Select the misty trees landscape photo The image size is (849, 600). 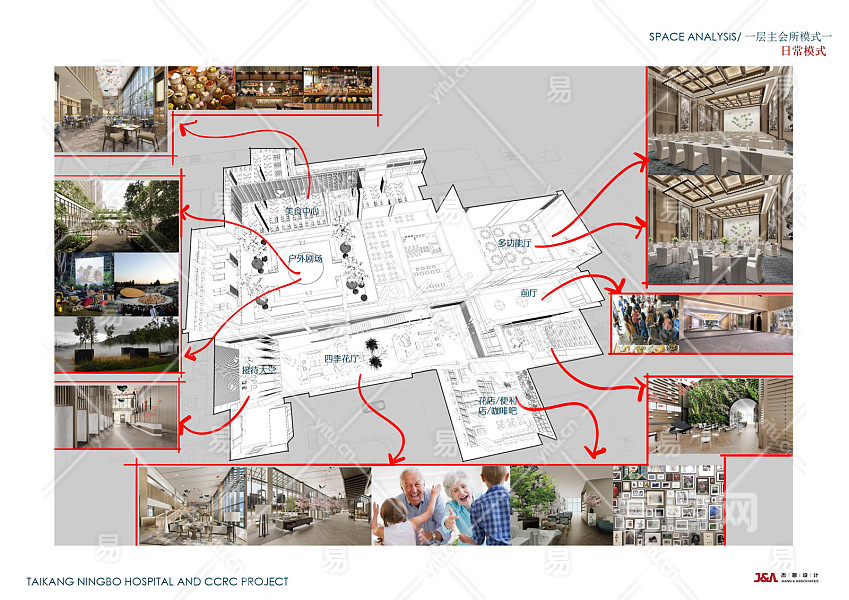click(116, 344)
